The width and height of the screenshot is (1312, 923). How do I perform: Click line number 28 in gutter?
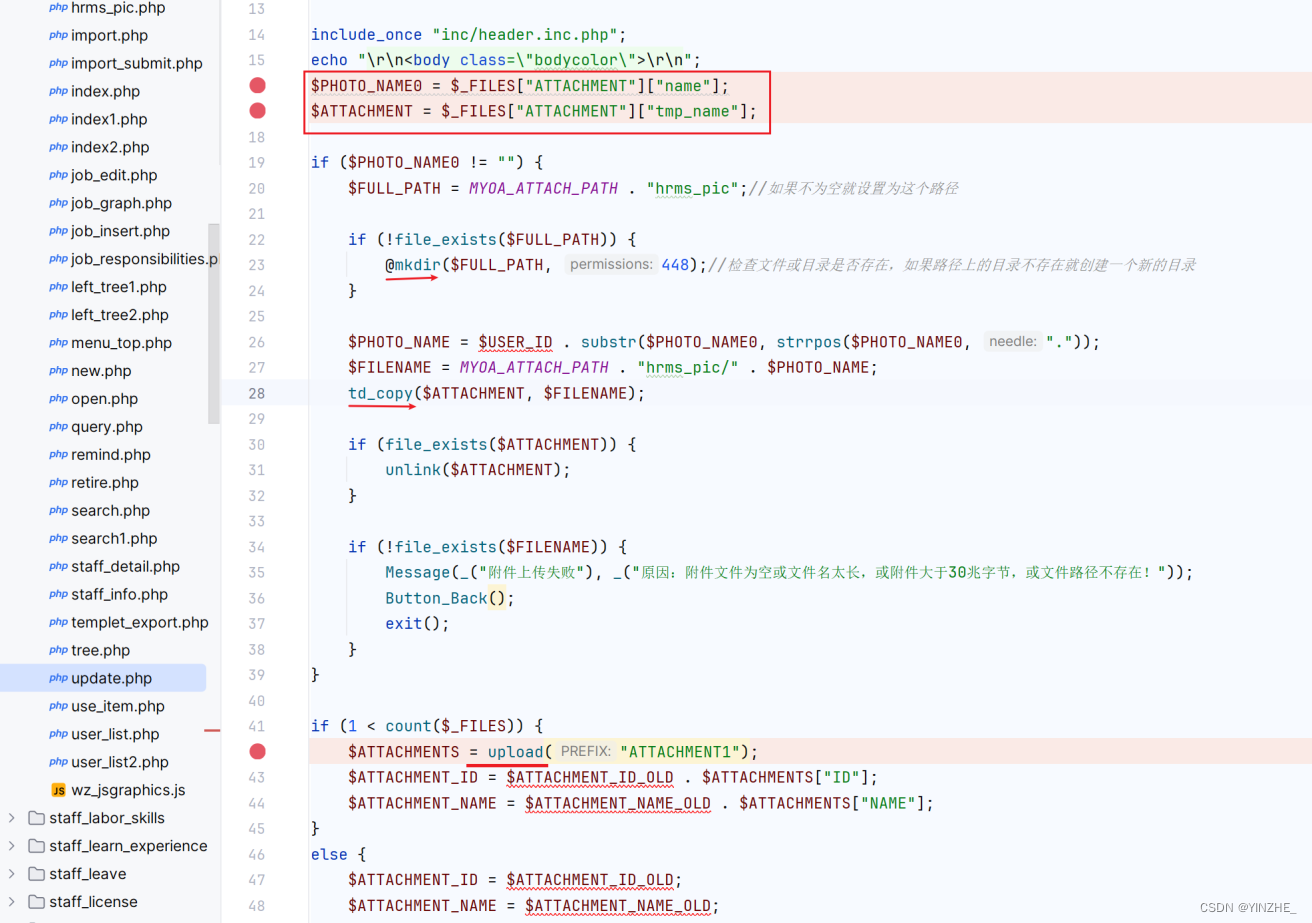pyautogui.click(x=257, y=393)
